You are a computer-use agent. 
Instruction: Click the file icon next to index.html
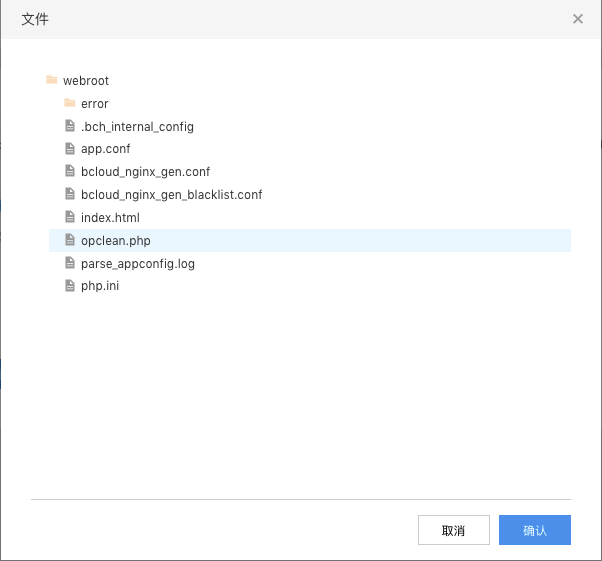click(70, 217)
